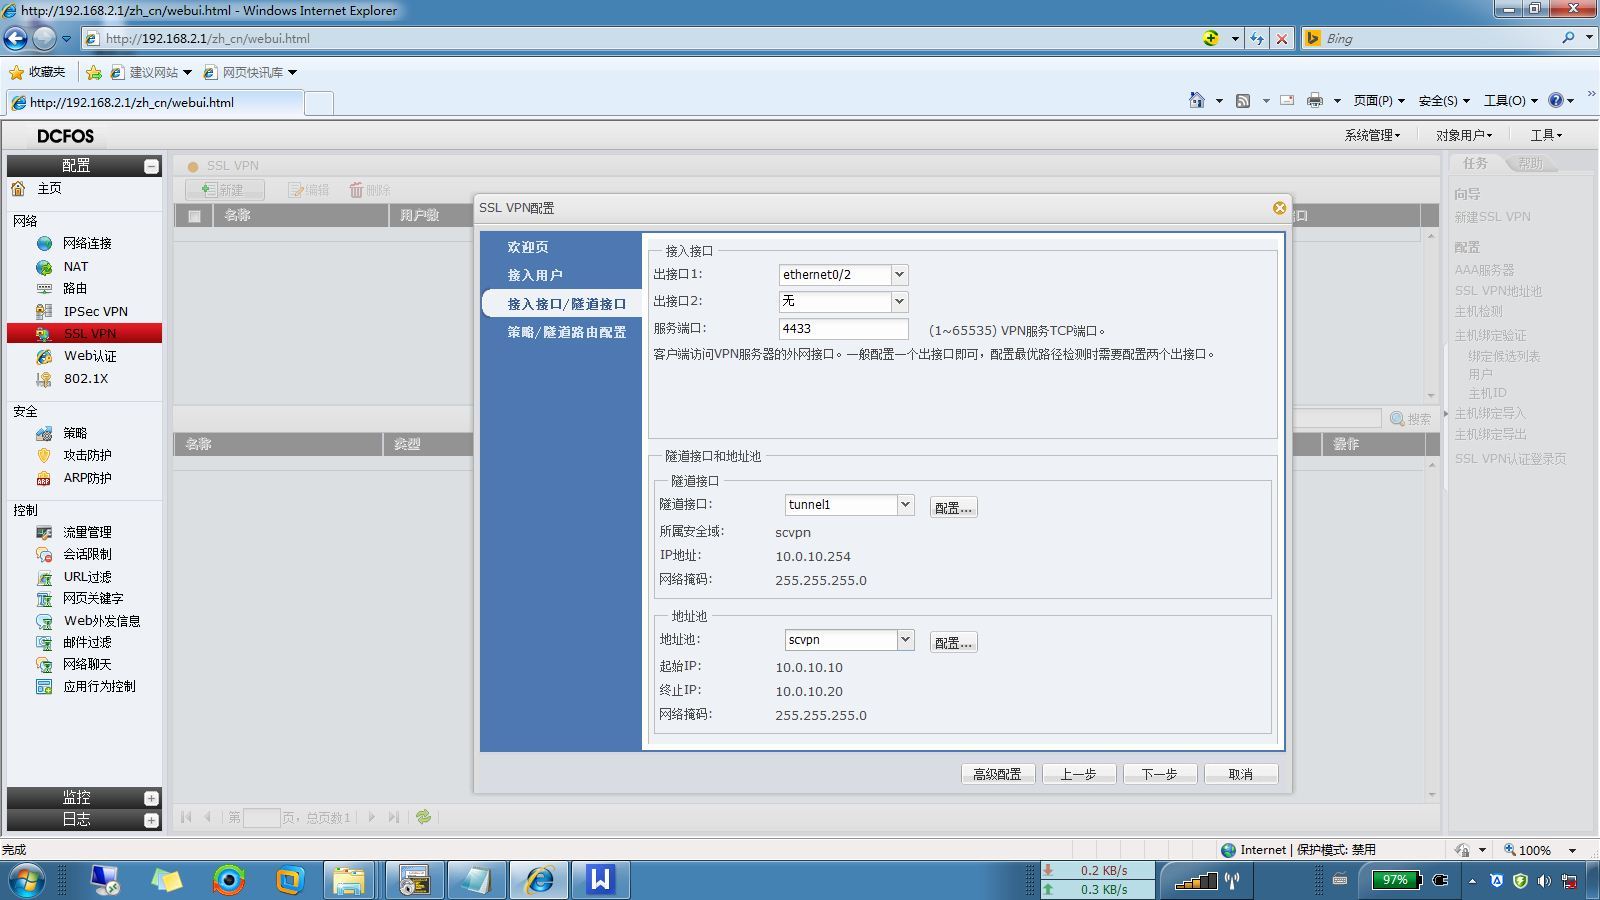1600x900 pixels.
Task: Open the IE 安全(S) menu
Action: (x=1444, y=100)
